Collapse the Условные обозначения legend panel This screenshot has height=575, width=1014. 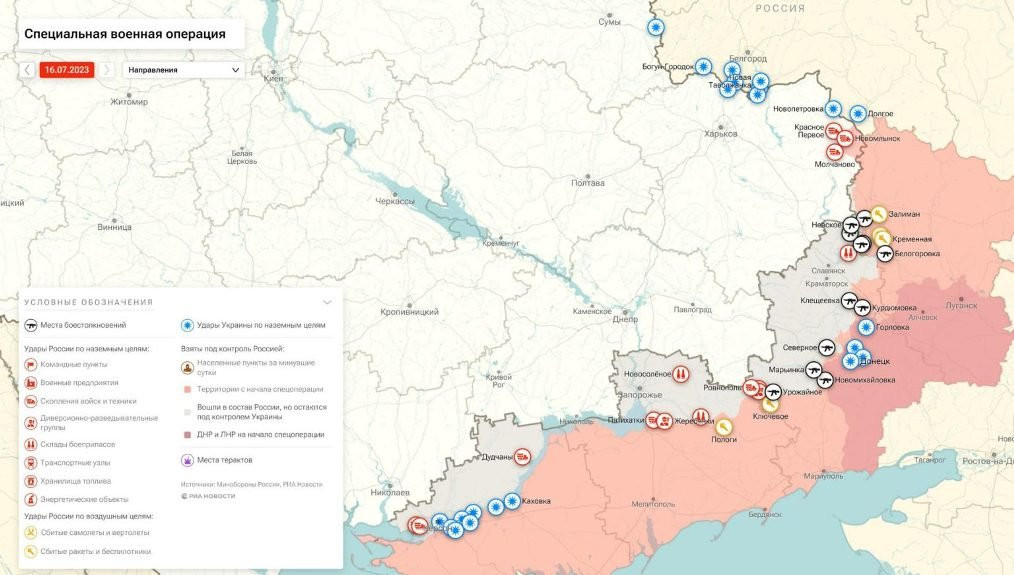326,301
